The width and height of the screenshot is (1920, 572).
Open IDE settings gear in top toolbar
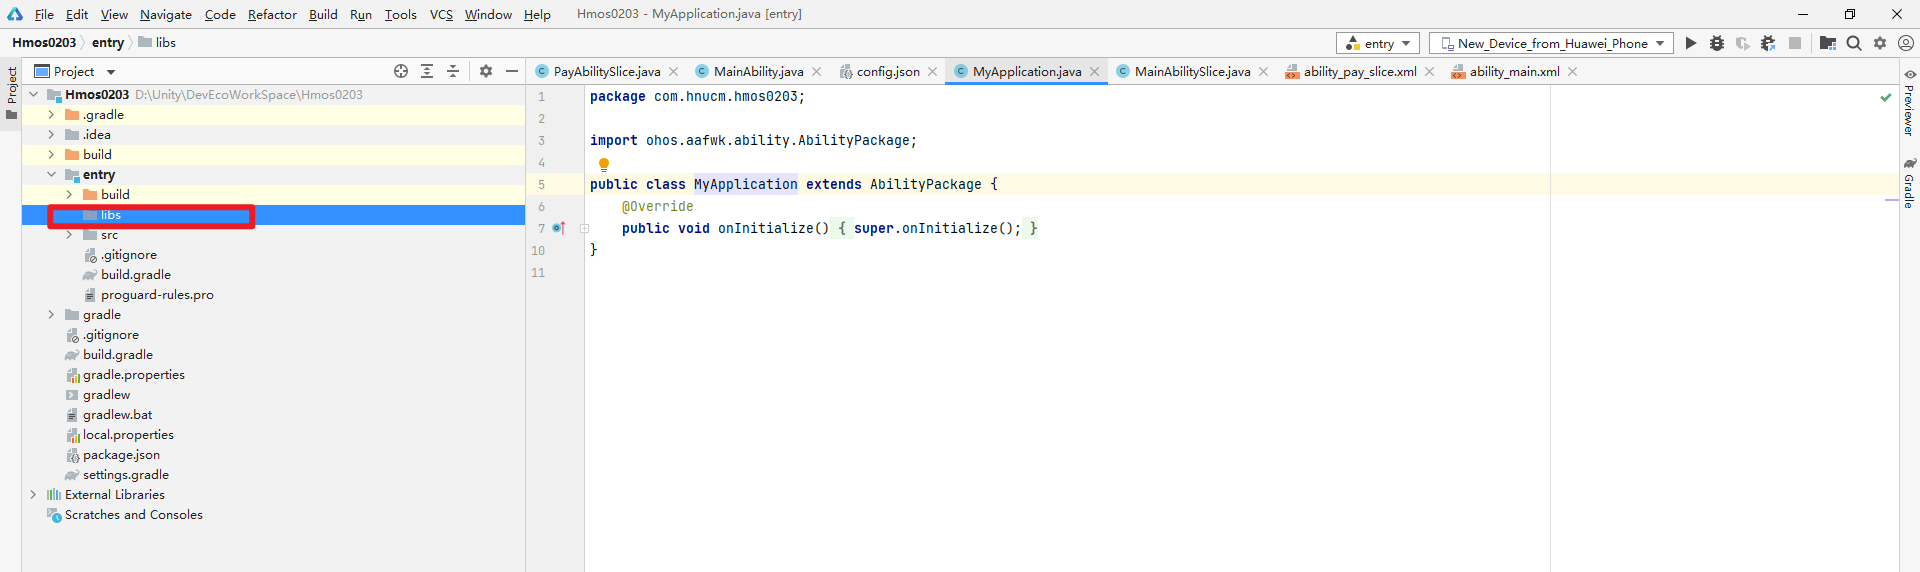click(x=1880, y=43)
